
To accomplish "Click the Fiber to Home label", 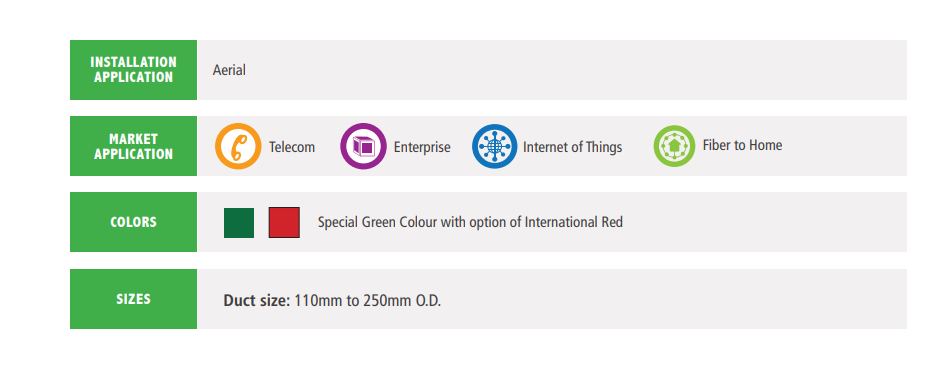I will 742,145.
